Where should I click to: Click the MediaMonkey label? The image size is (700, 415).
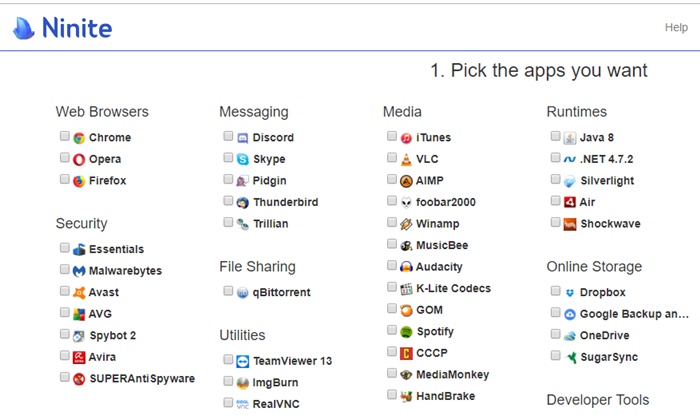(453, 374)
